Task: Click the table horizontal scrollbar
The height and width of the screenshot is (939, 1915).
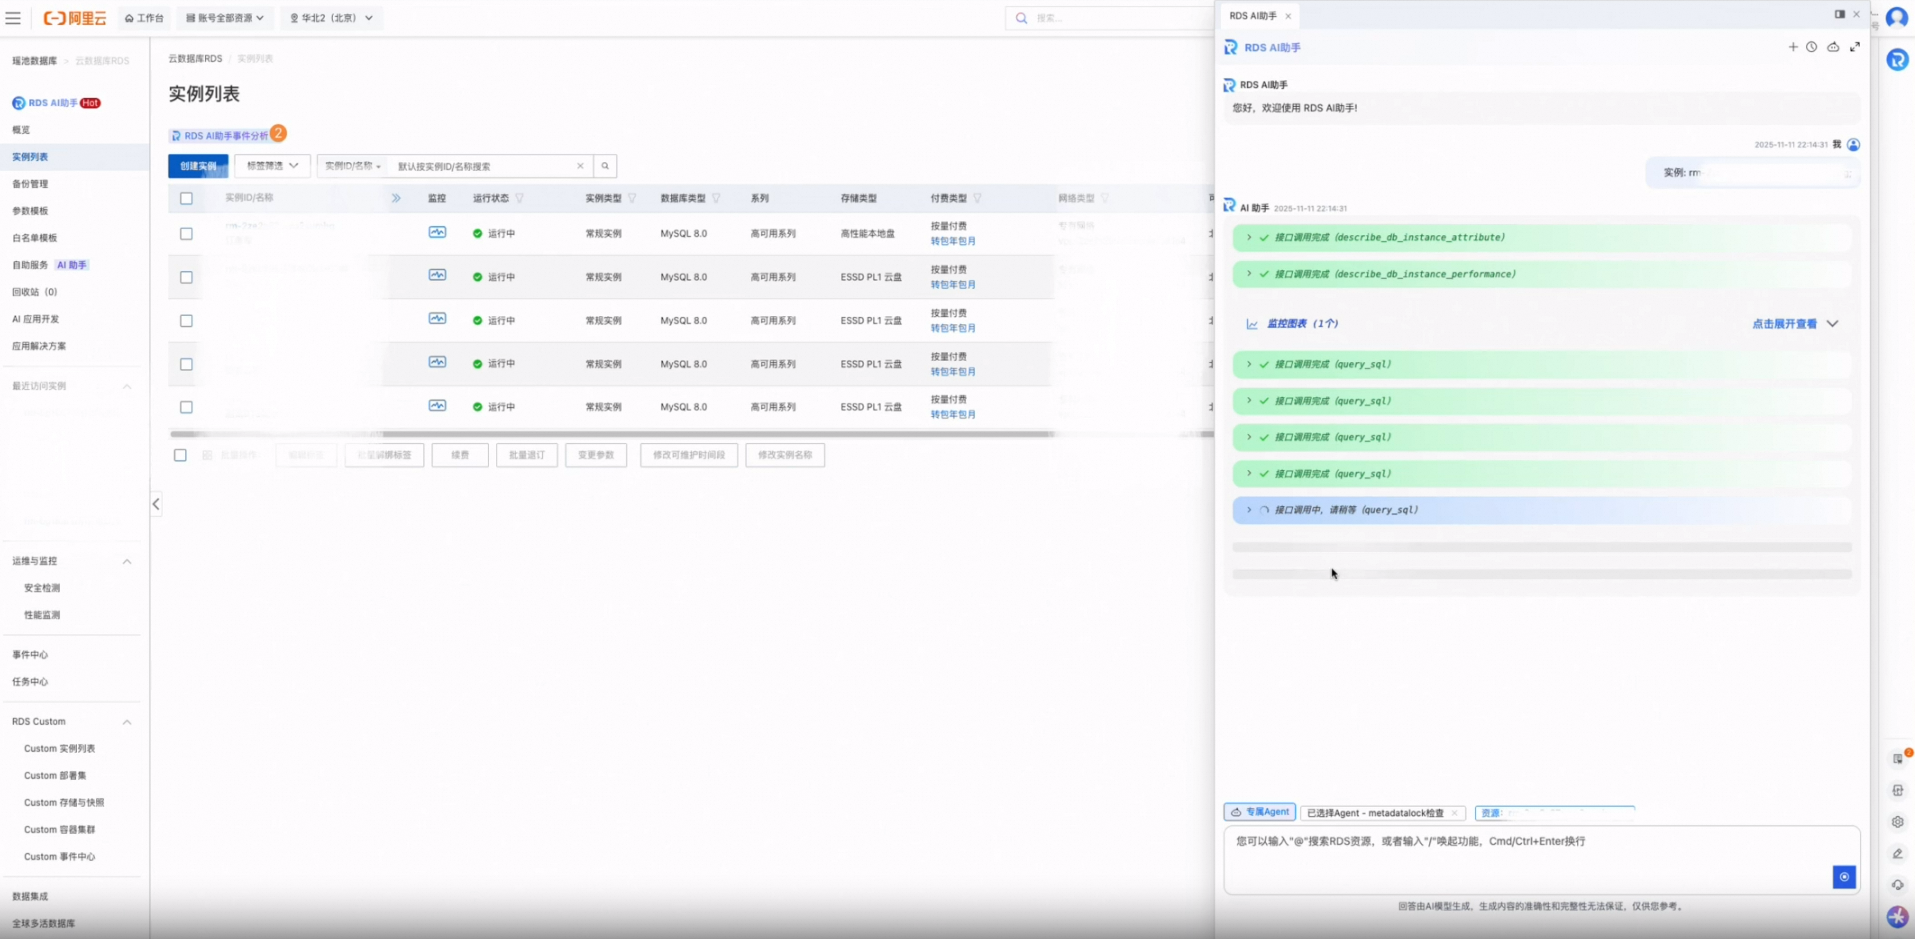Action: point(612,434)
